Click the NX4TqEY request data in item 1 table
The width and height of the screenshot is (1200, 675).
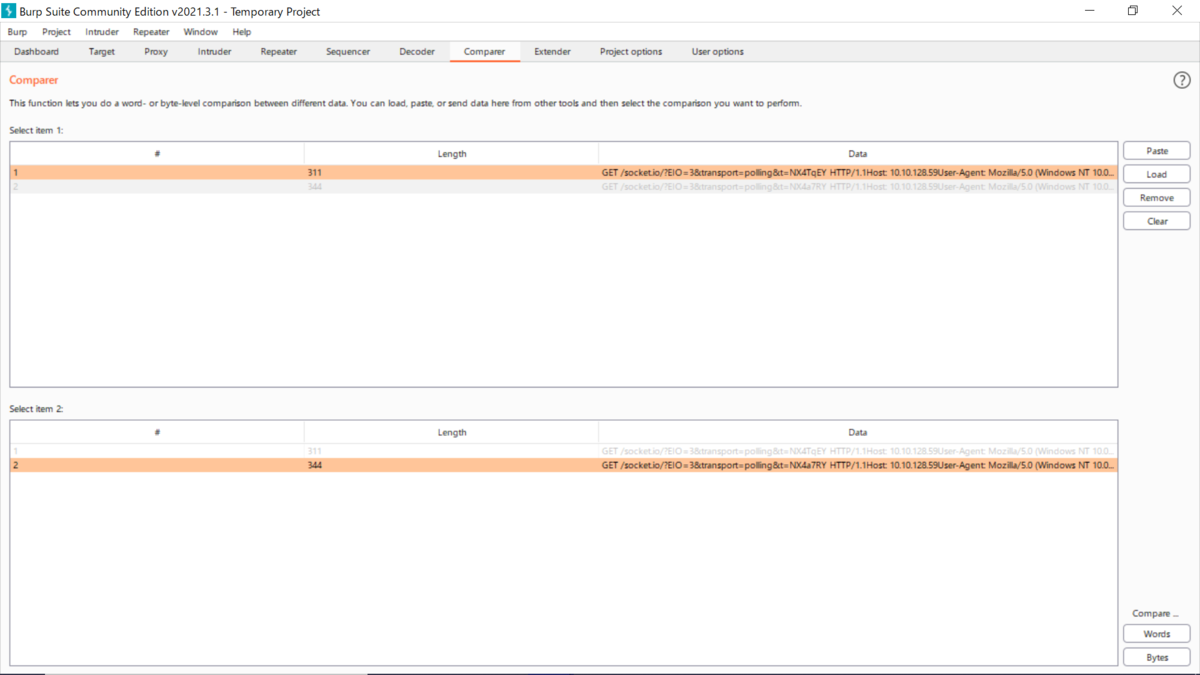(x=858, y=173)
